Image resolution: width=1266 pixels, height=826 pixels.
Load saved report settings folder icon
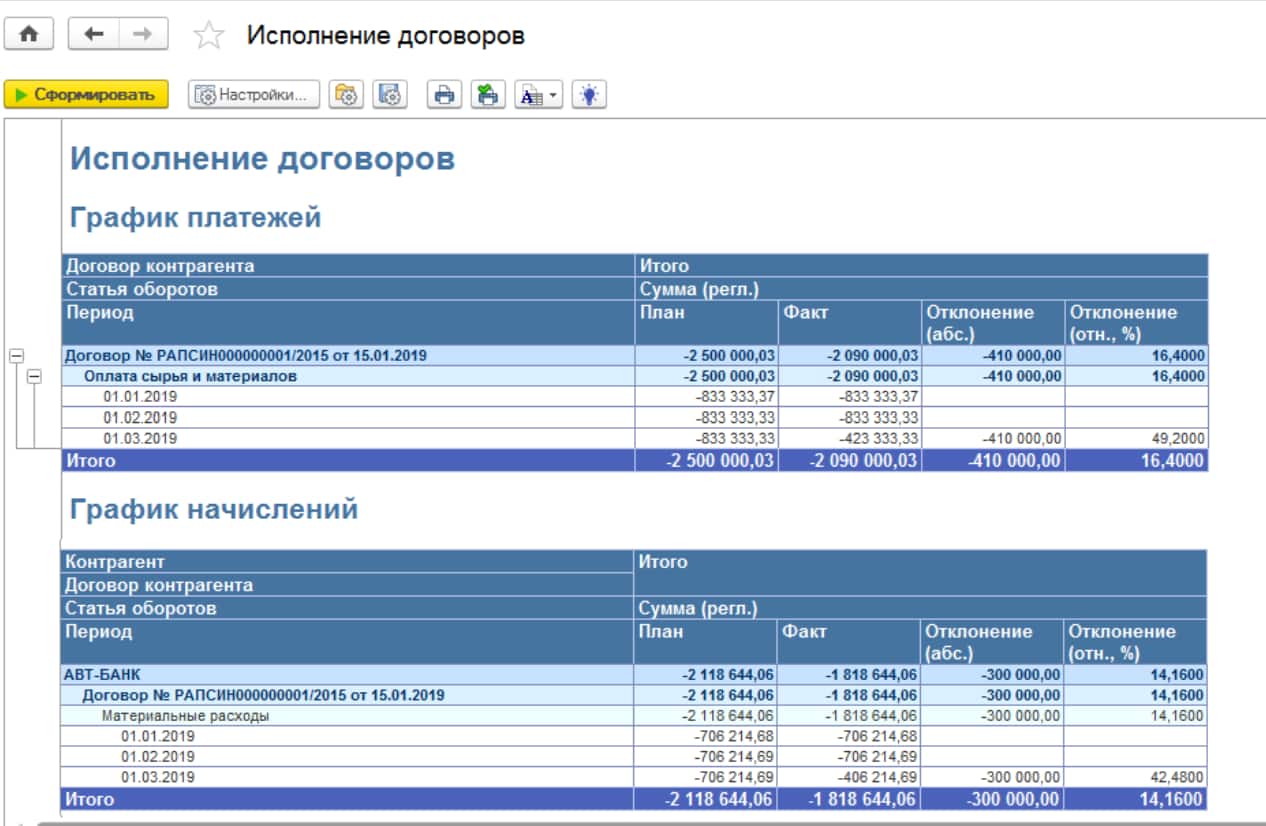[x=346, y=95]
